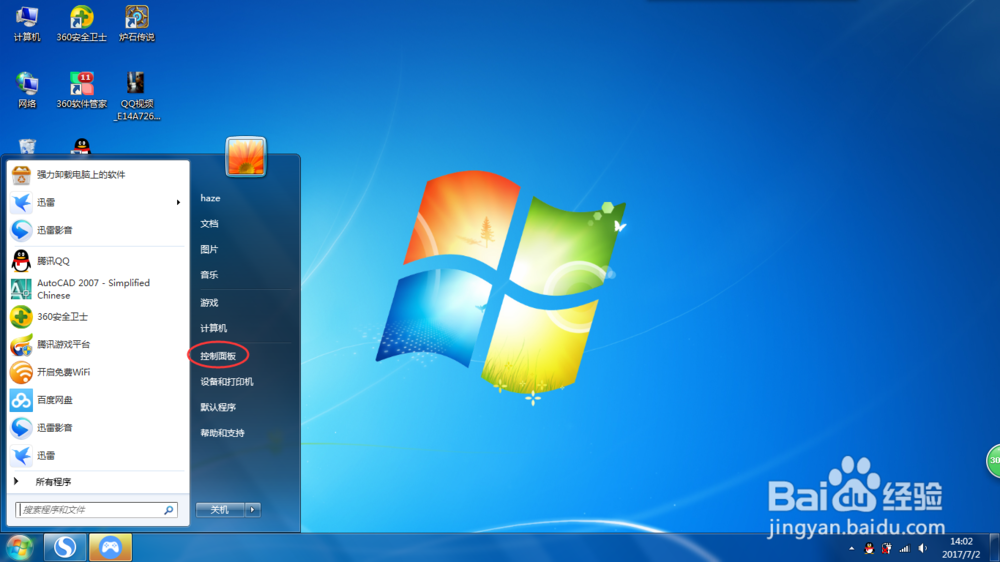Expand the 迅雷 jump list arrow

coord(178,202)
